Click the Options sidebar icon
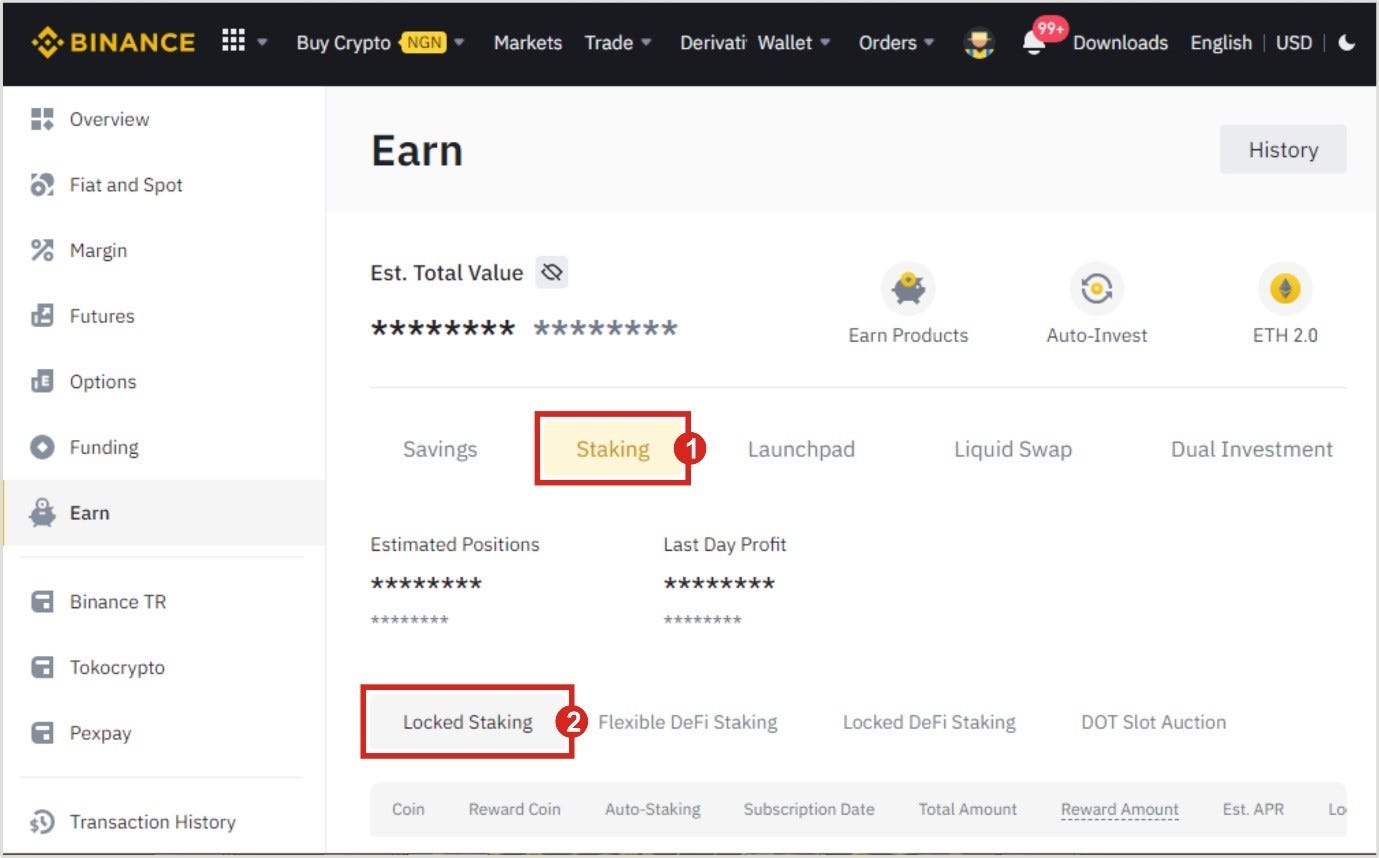This screenshot has height=858, width=1379. point(42,382)
